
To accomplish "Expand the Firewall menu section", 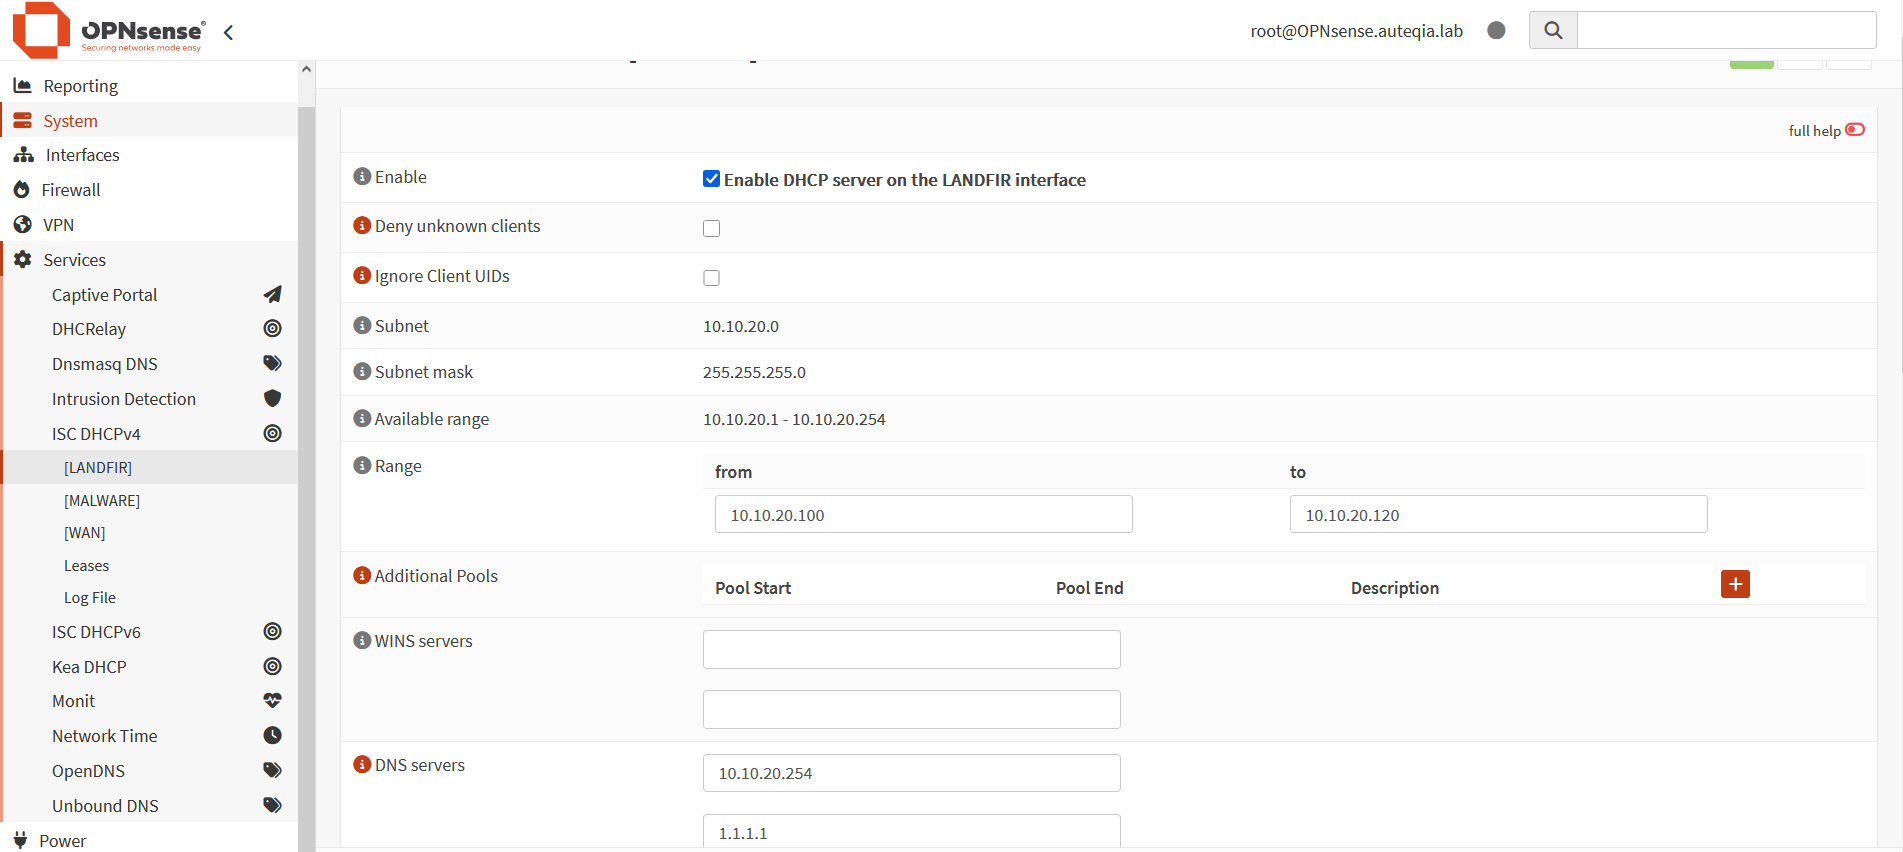I will click(71, 190).
